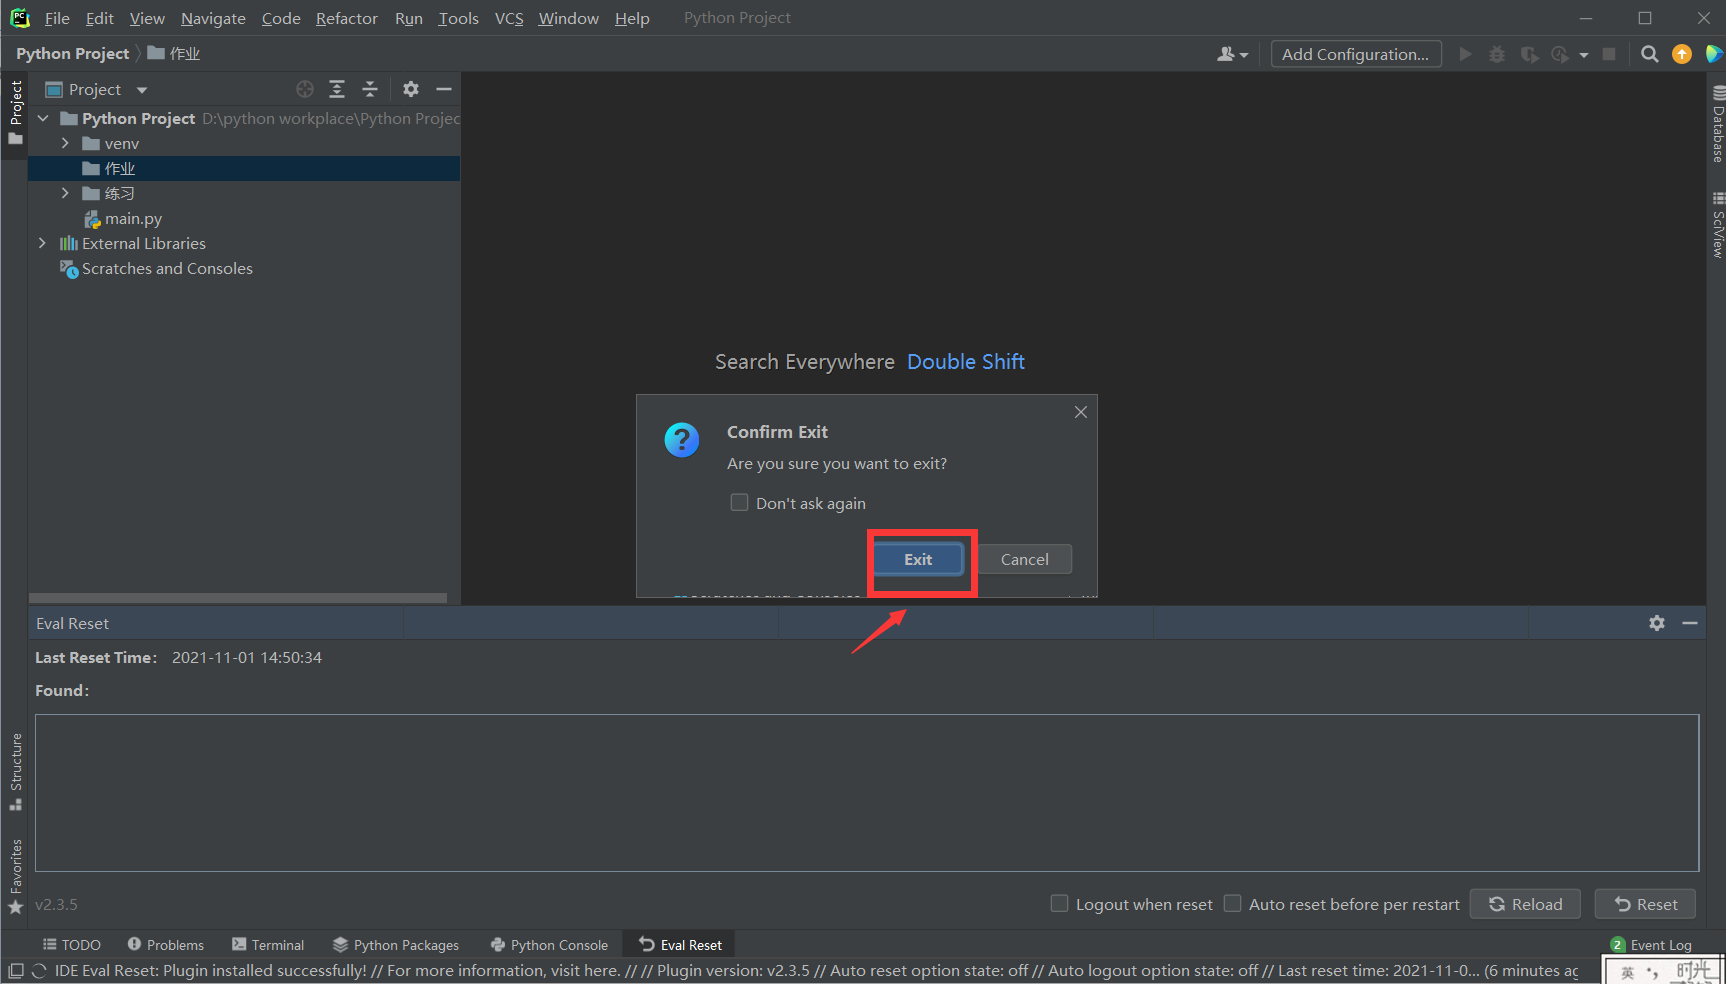Click the orange IDE update arrow icon

click(1682, 54)
